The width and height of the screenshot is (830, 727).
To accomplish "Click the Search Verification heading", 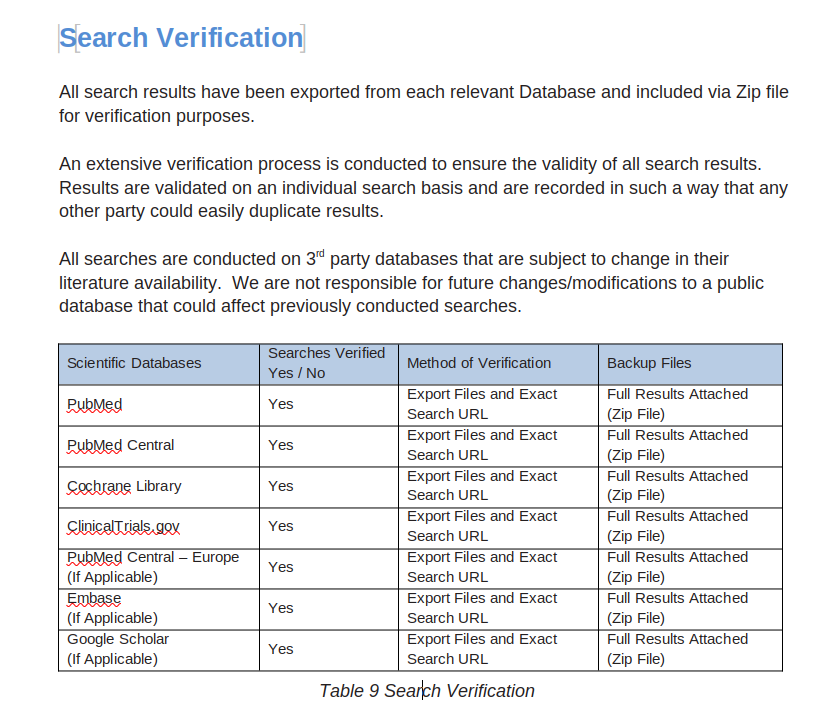I will pyautogui.click(x=181, y=38).
